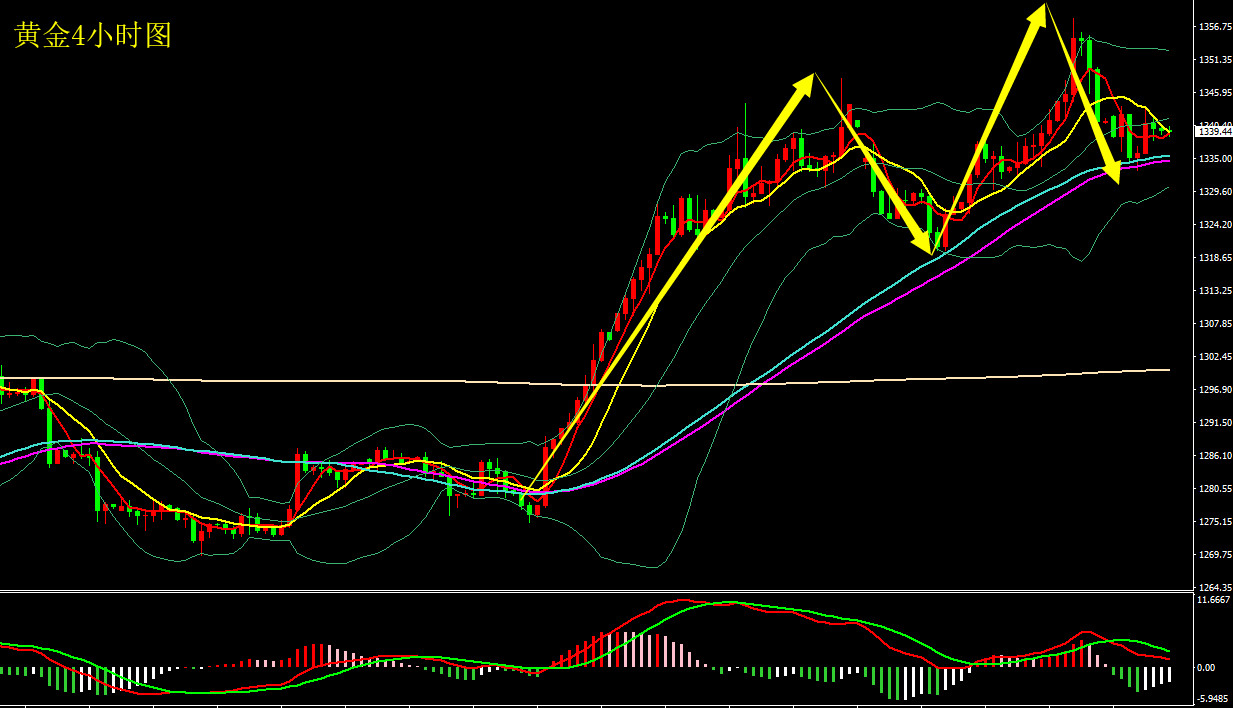Select axis label 1324.20
The width and height of the screenshot is (1233, 708).
coord(1215,225)
